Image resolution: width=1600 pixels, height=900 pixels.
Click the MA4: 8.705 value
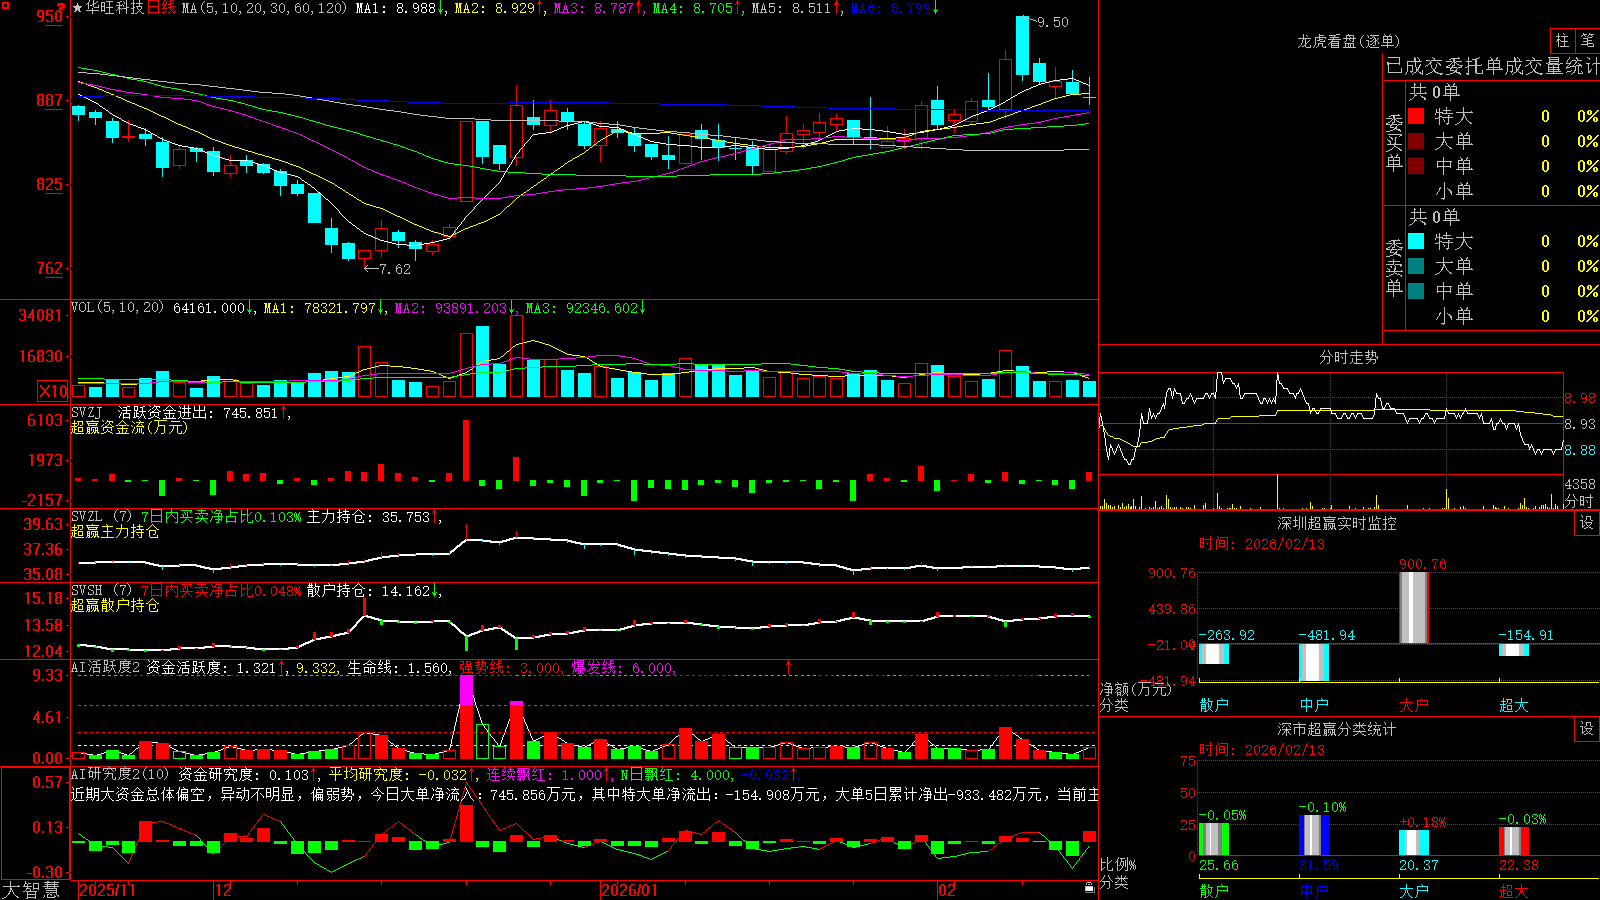tap(692, 8)
